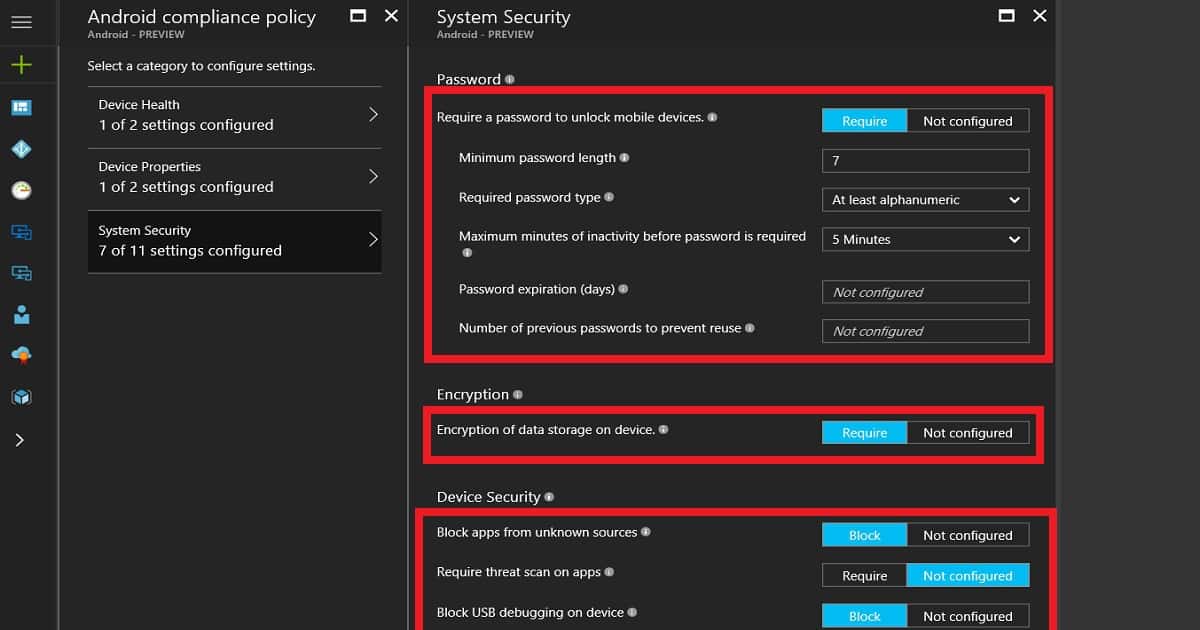Expand the Device Properties chevron

pyautogui.click(x=373, y=177)
